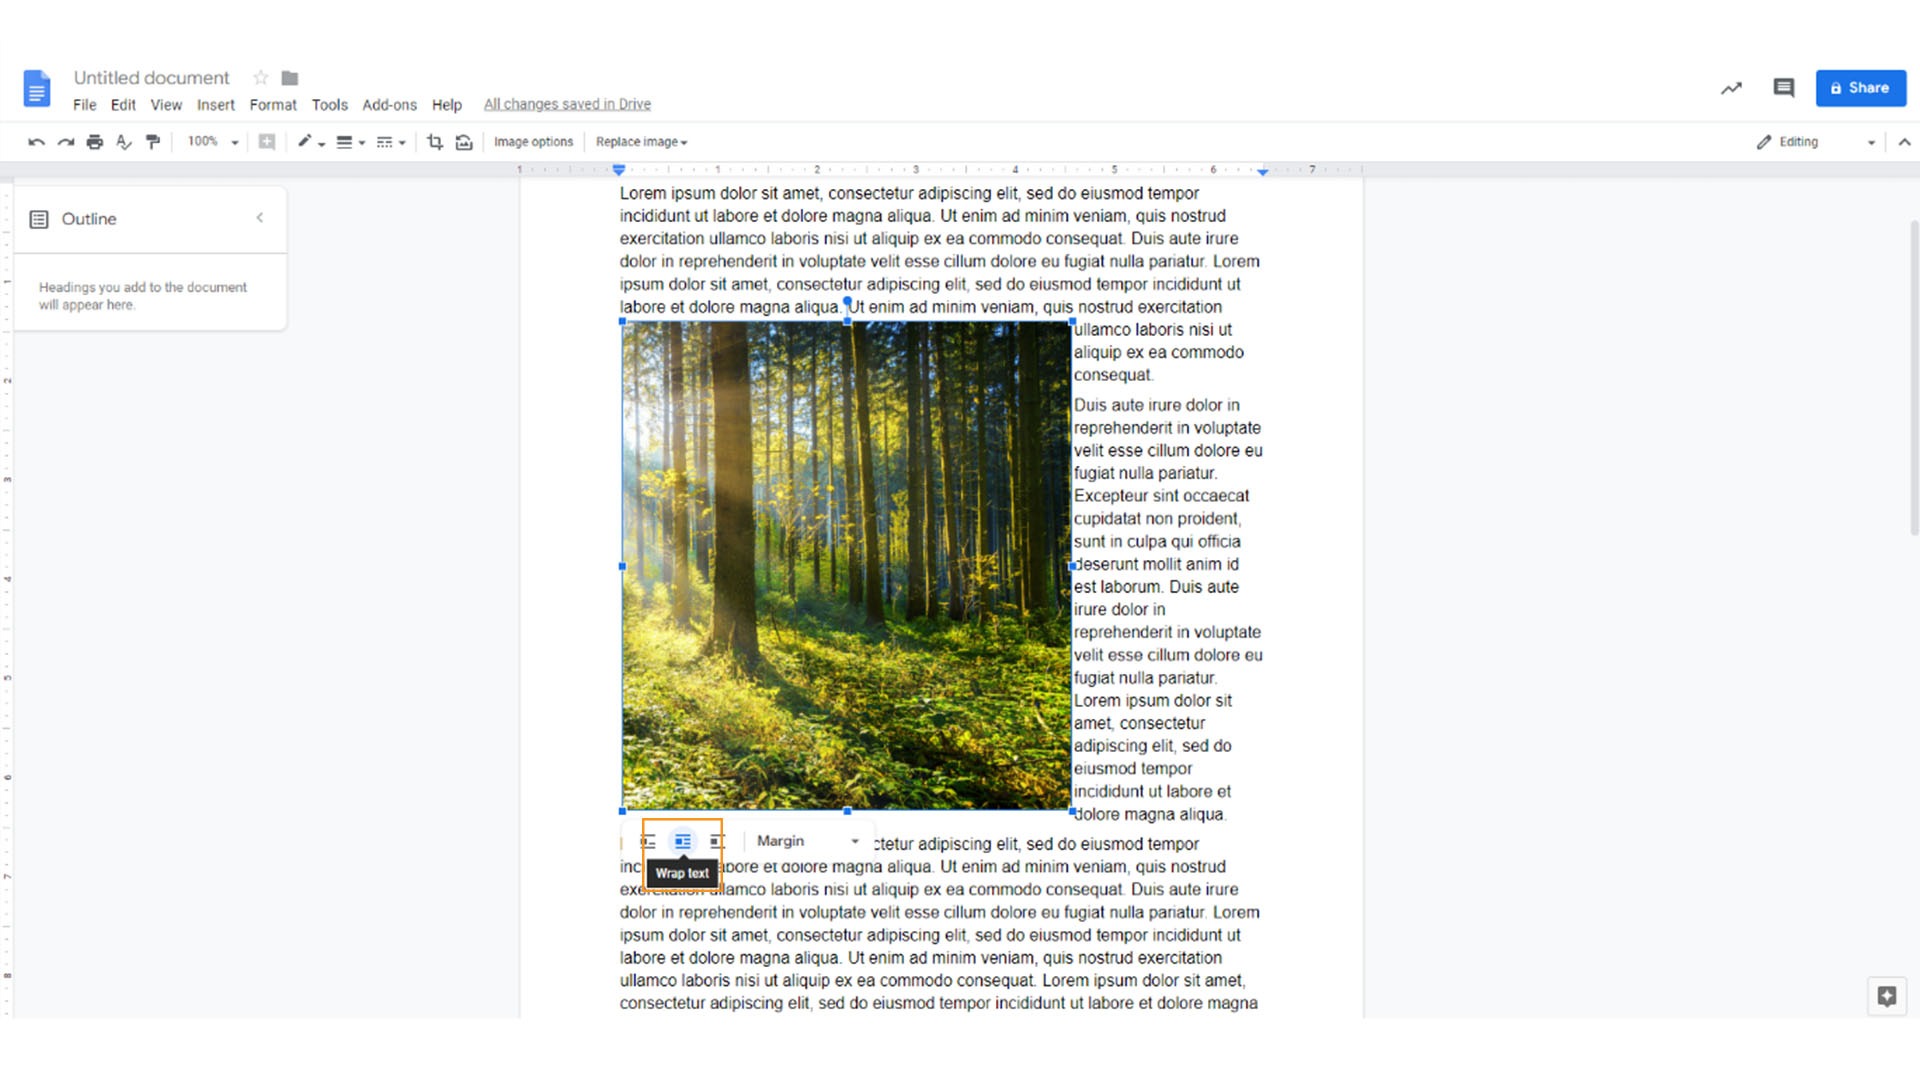
Task: Select the break text layout icon
Action: click(713, 840)
